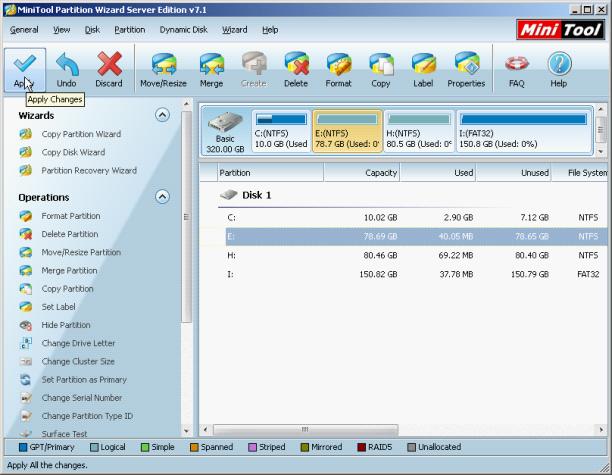Click the Merge Partition sidebar icon
Viewport: 612px width, 475px height.
point(26,270)
